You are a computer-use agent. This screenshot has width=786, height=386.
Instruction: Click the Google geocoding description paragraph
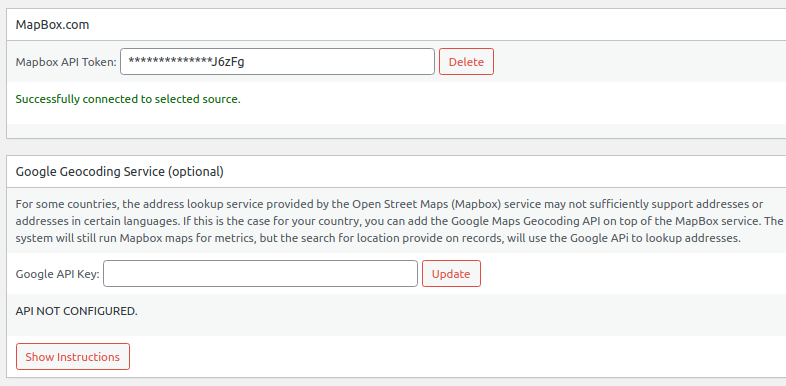[399, 221]
